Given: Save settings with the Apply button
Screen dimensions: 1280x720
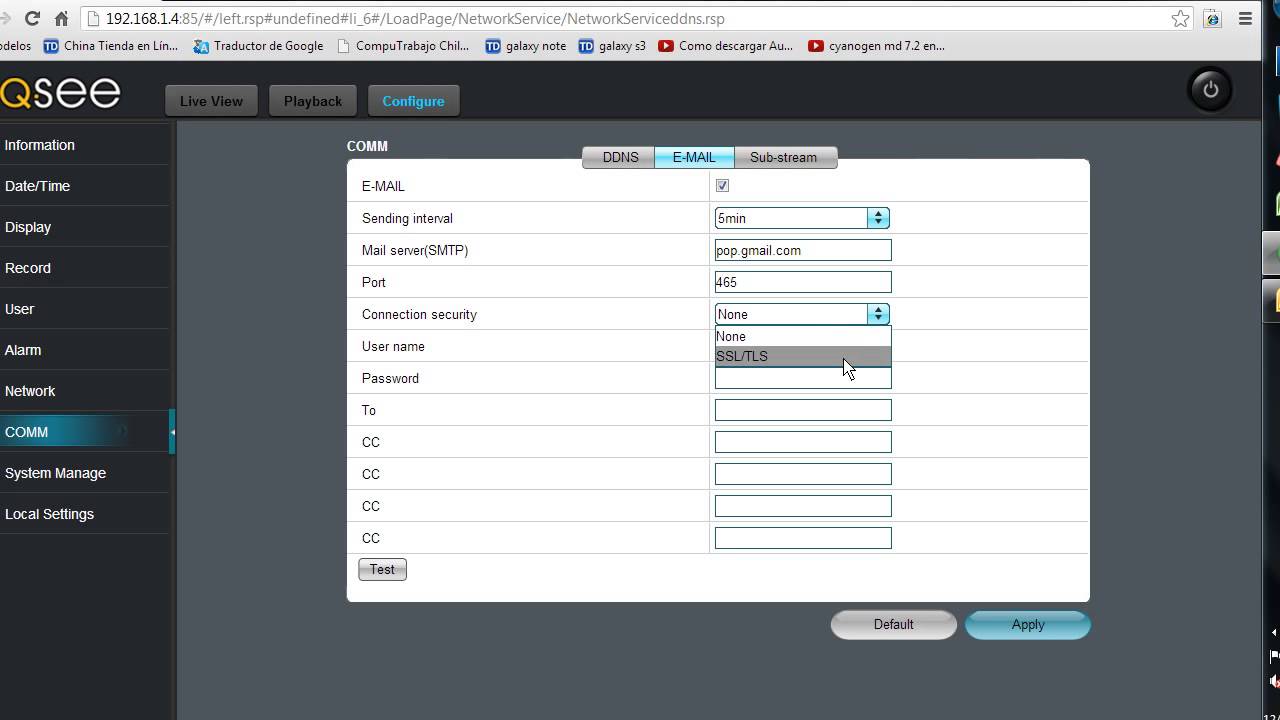Looking at the screenshot, I should click(x=1028, y=625).
